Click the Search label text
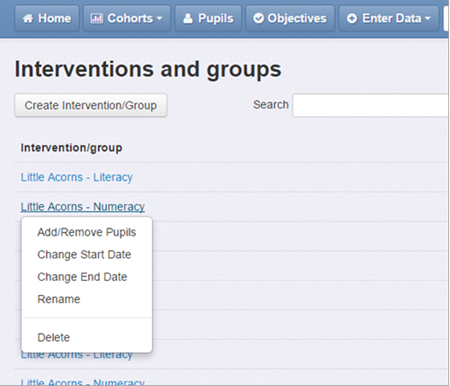 pos(271,105)
